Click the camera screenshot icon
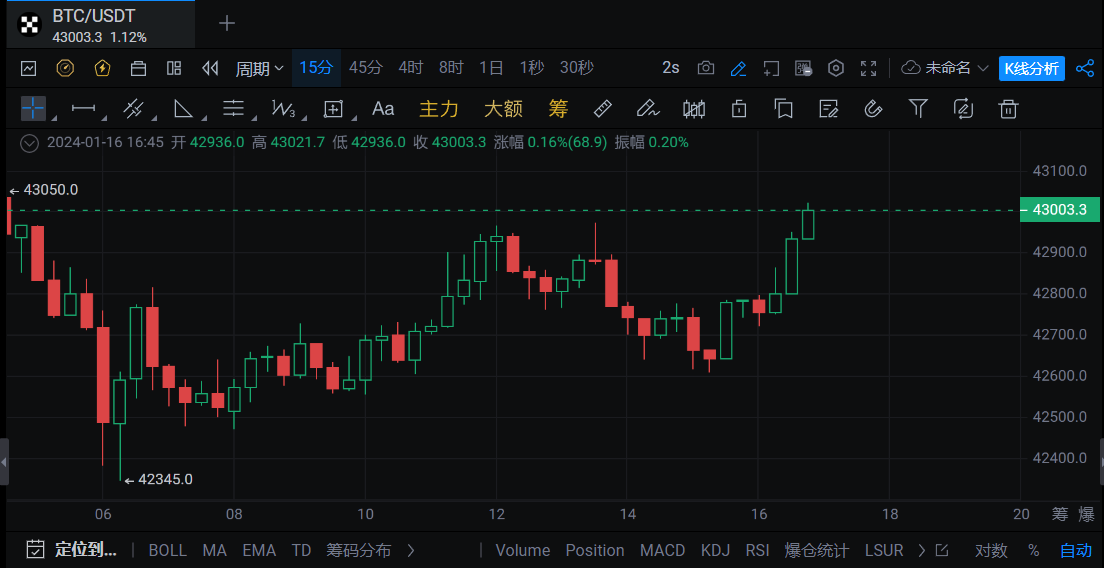The image size is (1104, 568). click(706, 68)
